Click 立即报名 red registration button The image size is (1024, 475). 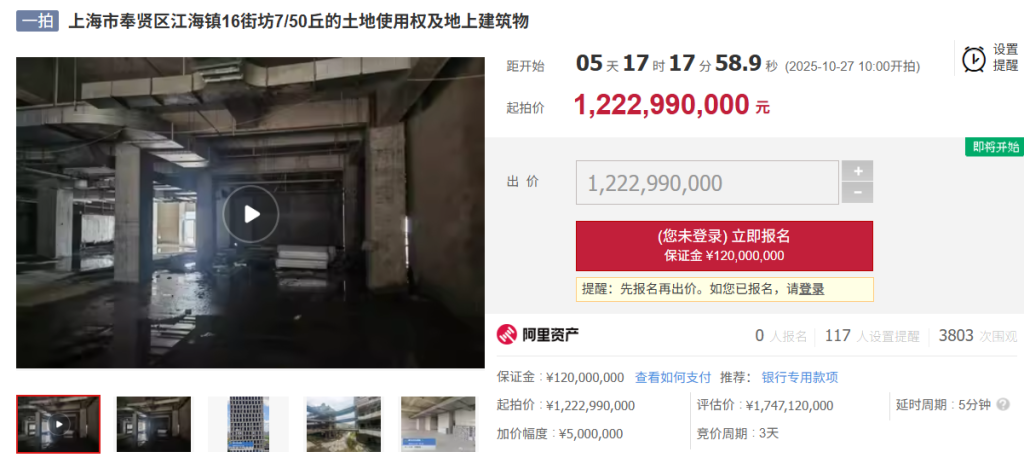coord(724,246)
